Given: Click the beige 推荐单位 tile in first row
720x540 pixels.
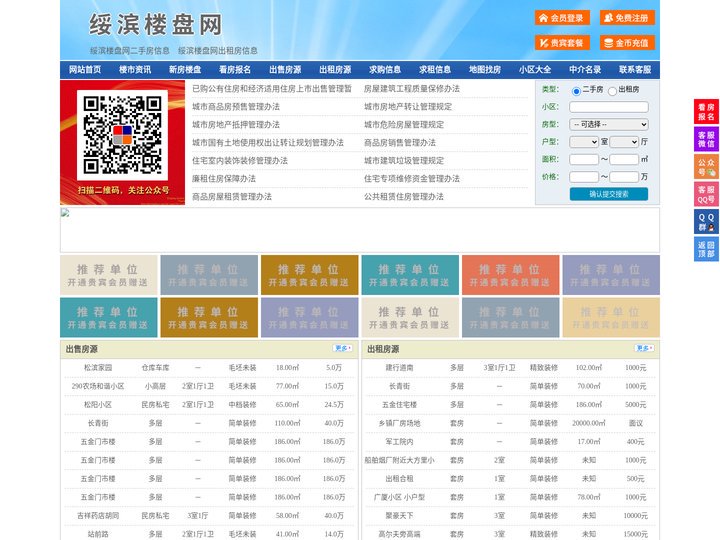Looking at the screenshot, I should tap(108, 275).
